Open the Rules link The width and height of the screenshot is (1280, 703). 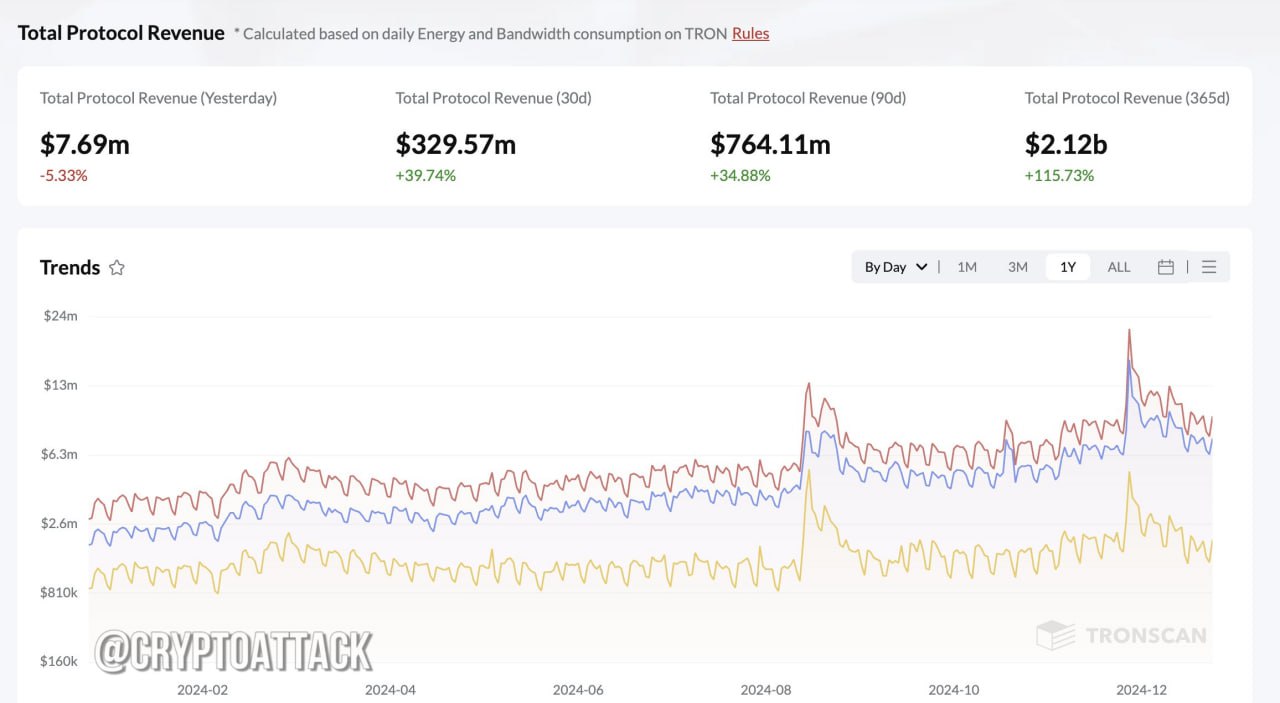click(750, 33)
